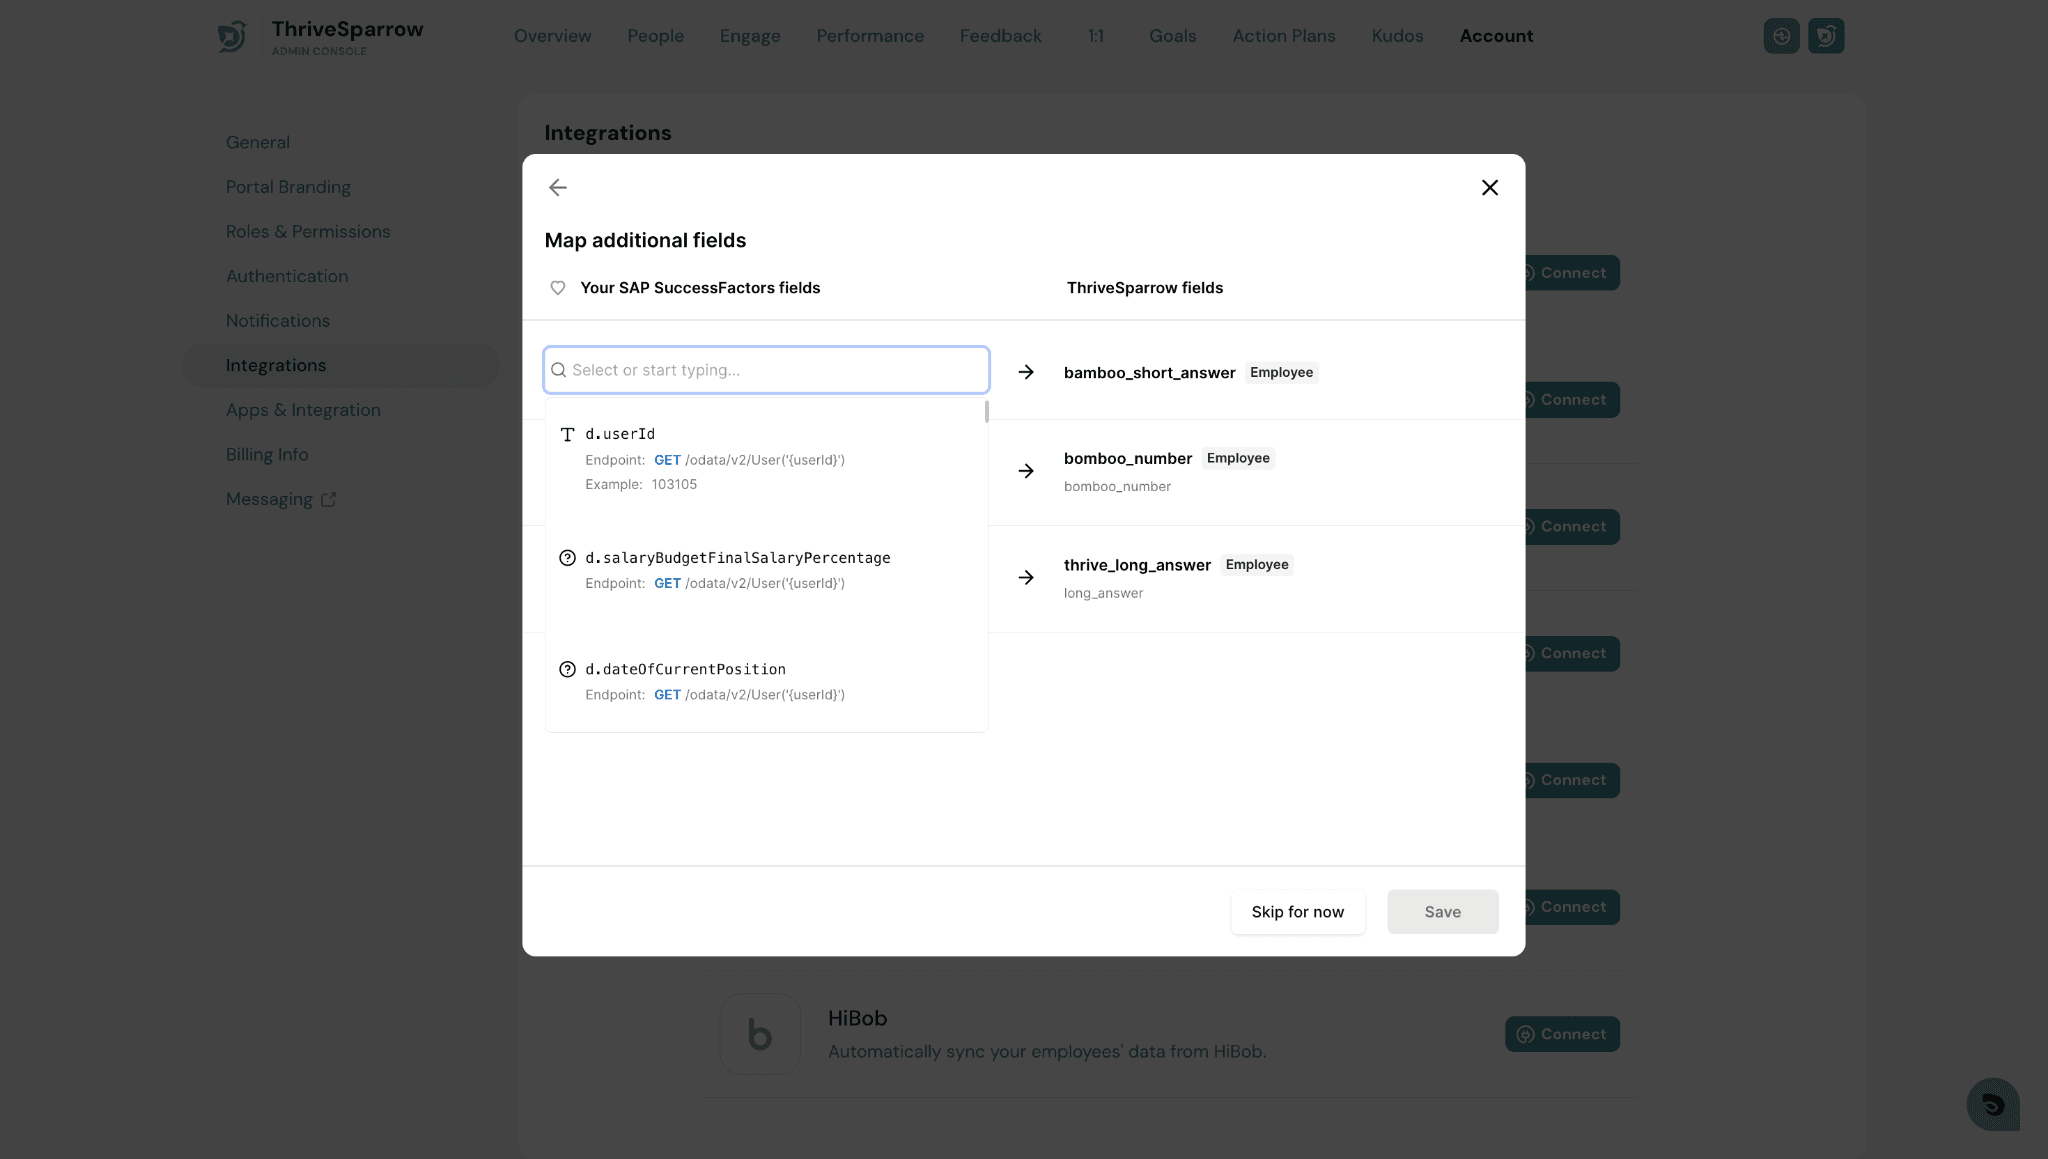The height and width of the screenshot is (1159, 2048).
Task: Open the chat widget in the corner
Action: point(1993,1104)
